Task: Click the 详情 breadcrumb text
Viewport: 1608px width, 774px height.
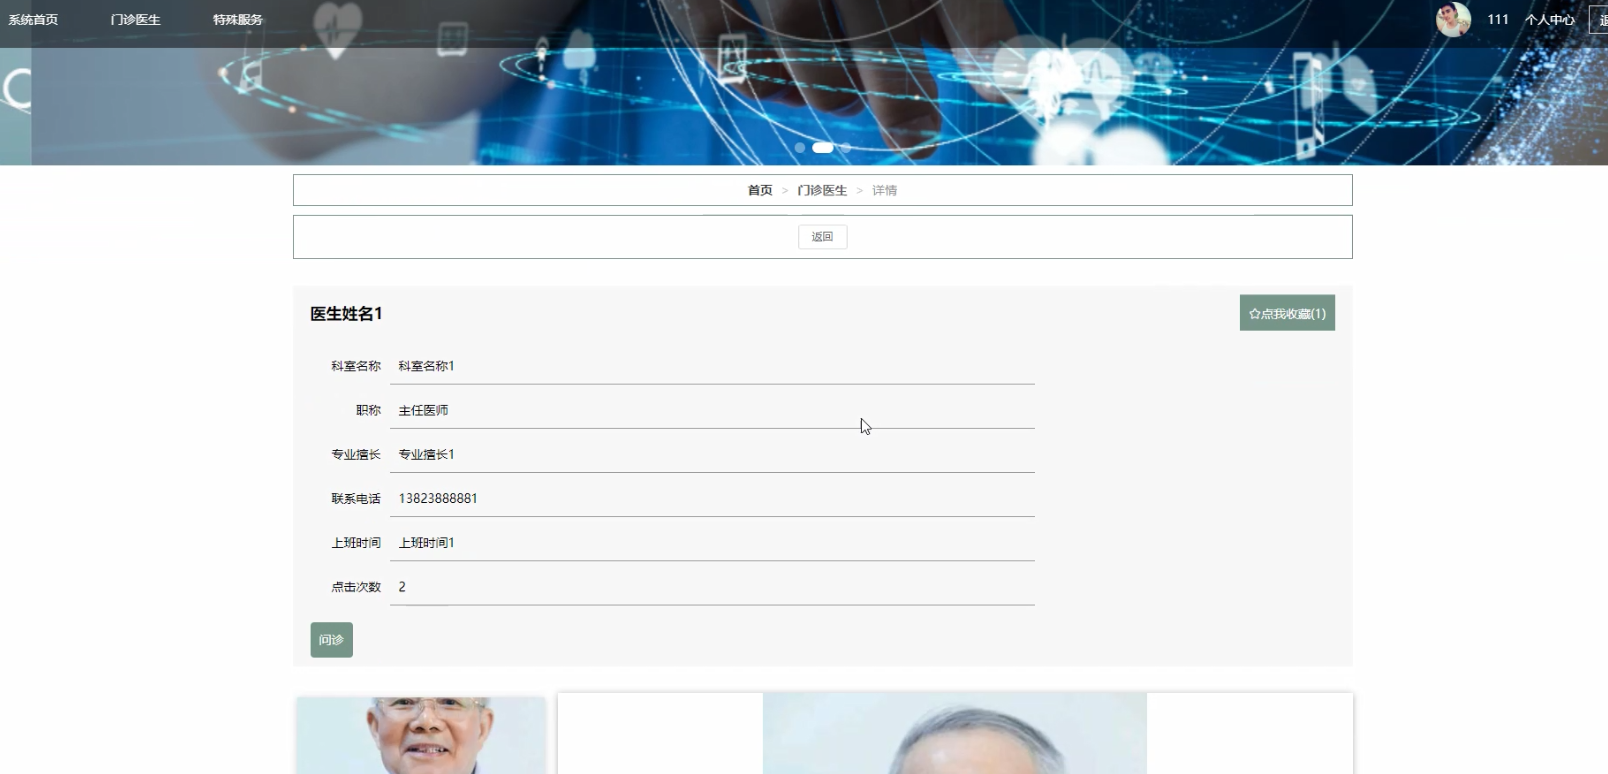Action: point(884,190)
